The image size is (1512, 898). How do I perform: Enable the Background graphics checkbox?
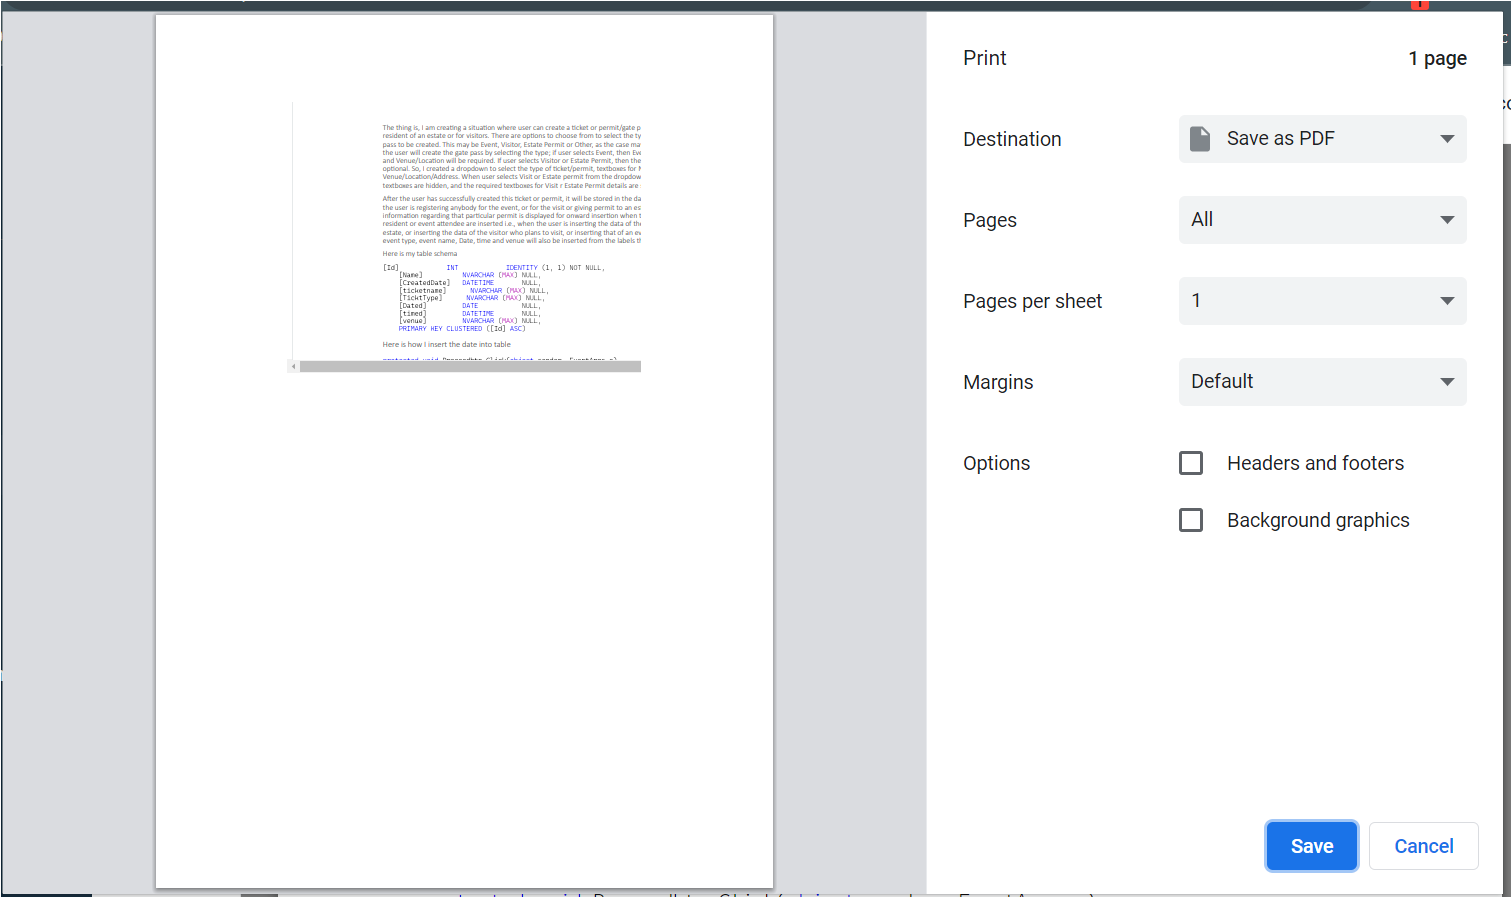coord(1191,520)
